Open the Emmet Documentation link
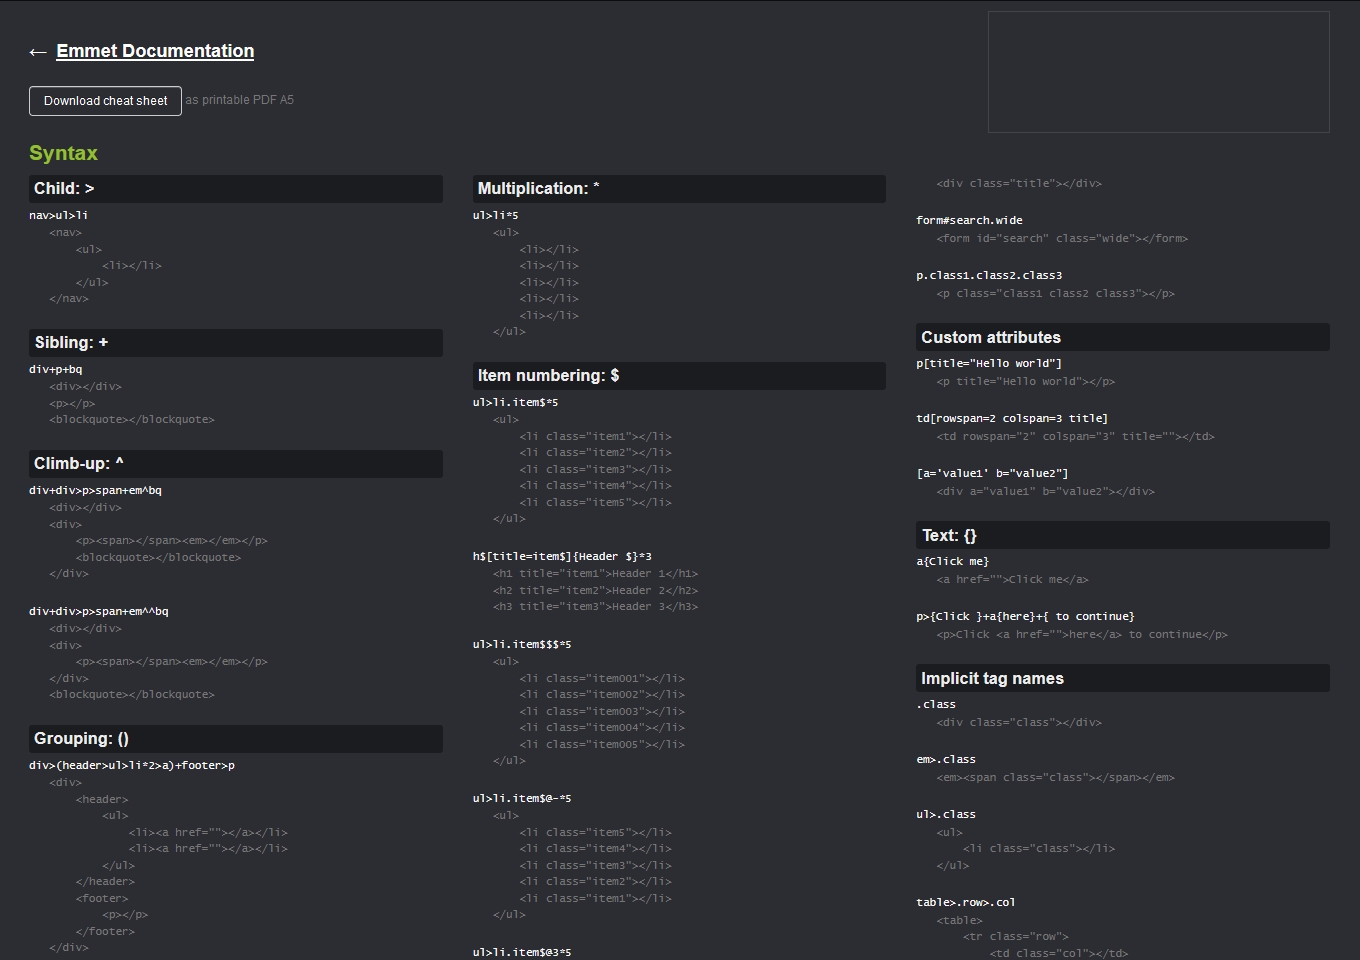The image size is (1360, 960). 155,51
